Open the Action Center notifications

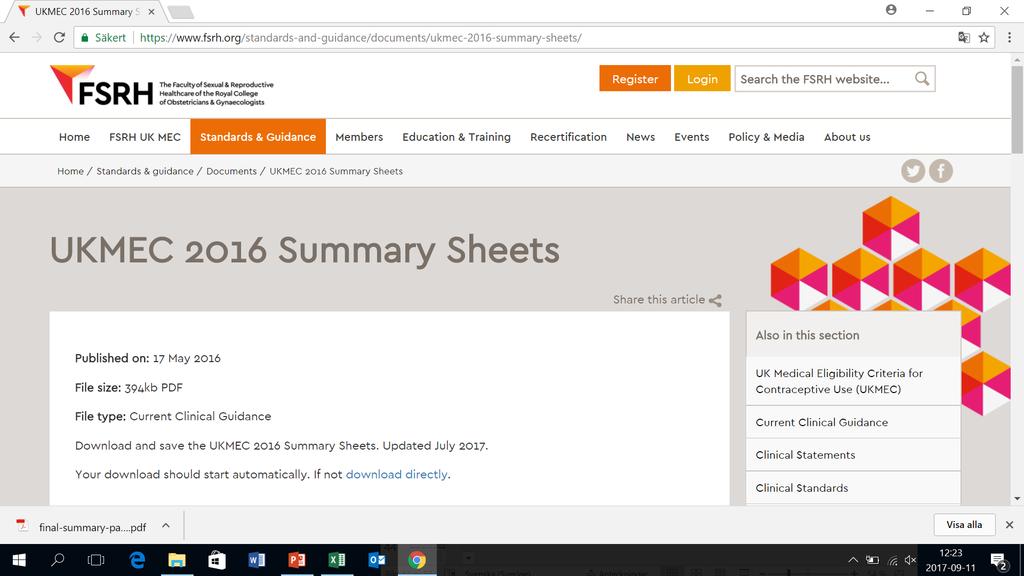[x=999, y=560]
